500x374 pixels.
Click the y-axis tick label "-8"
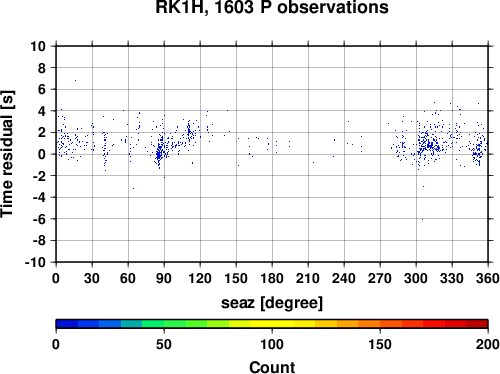pyautogui.click(x=39, y=241)
